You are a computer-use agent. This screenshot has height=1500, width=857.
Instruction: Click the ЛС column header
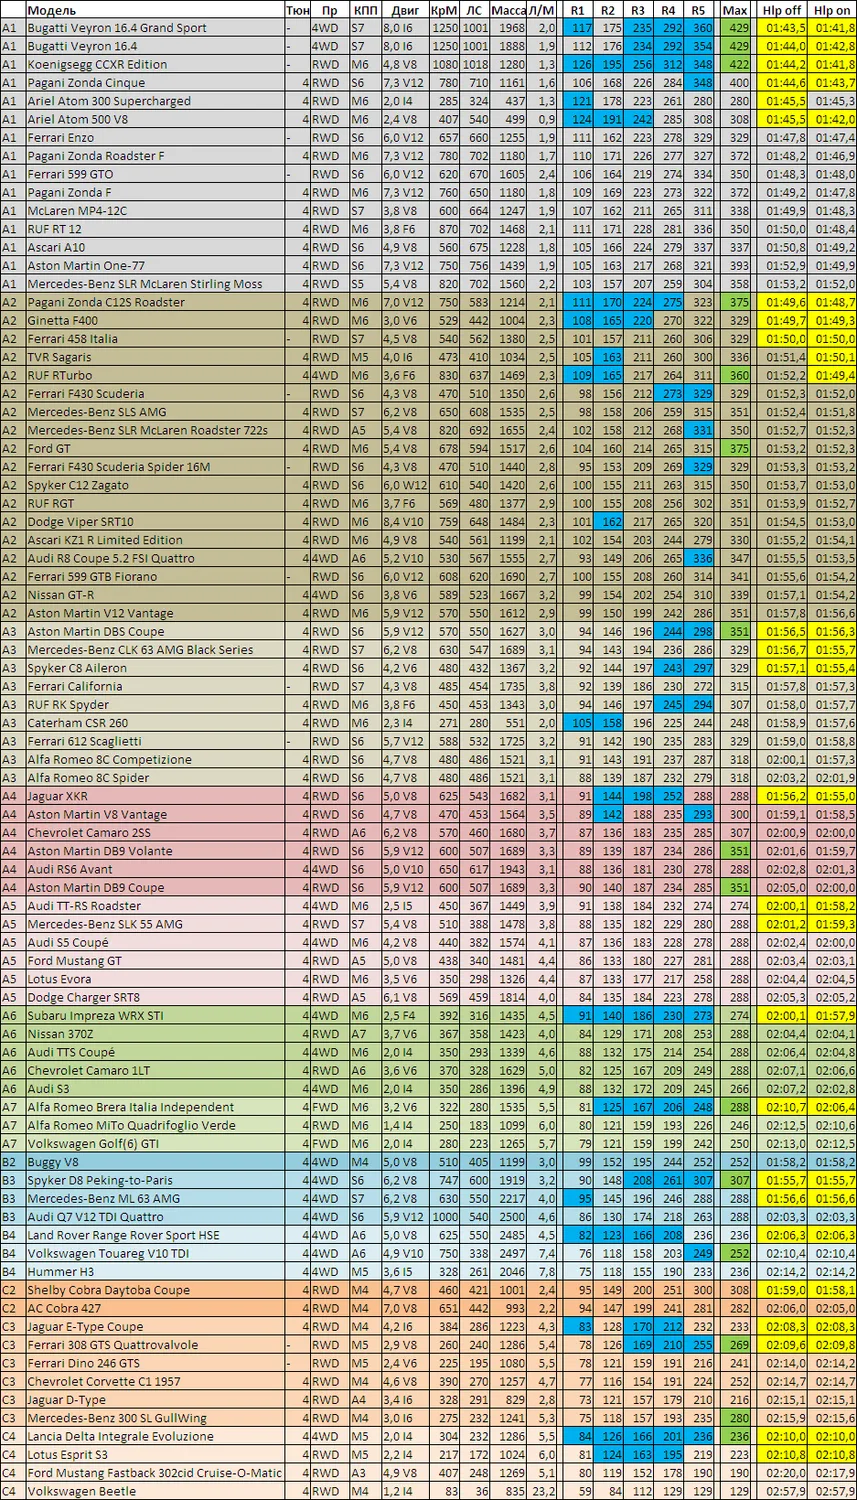(476, 9)
